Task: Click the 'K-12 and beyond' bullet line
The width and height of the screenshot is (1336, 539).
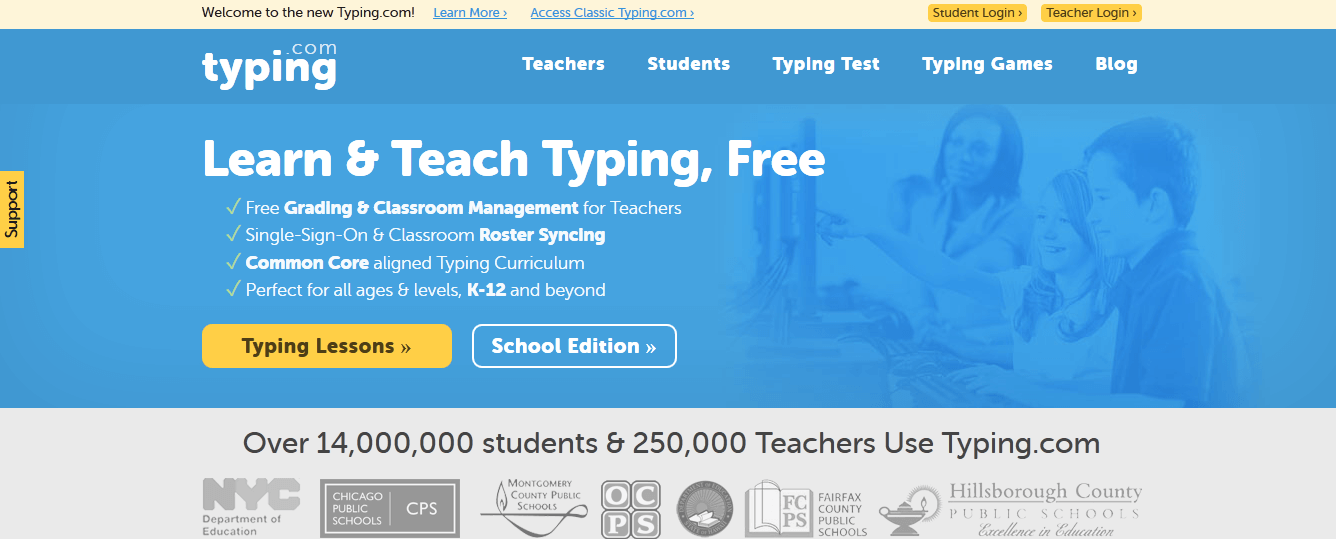Action: (415, 290)
